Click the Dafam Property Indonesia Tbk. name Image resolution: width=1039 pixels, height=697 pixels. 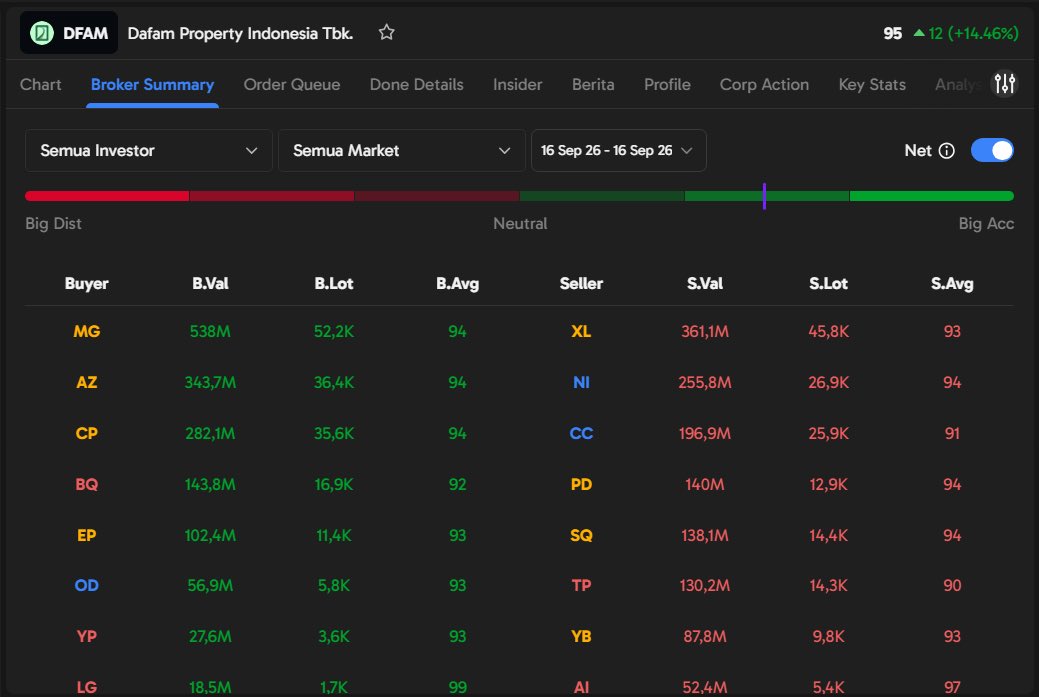coord(240,33)
